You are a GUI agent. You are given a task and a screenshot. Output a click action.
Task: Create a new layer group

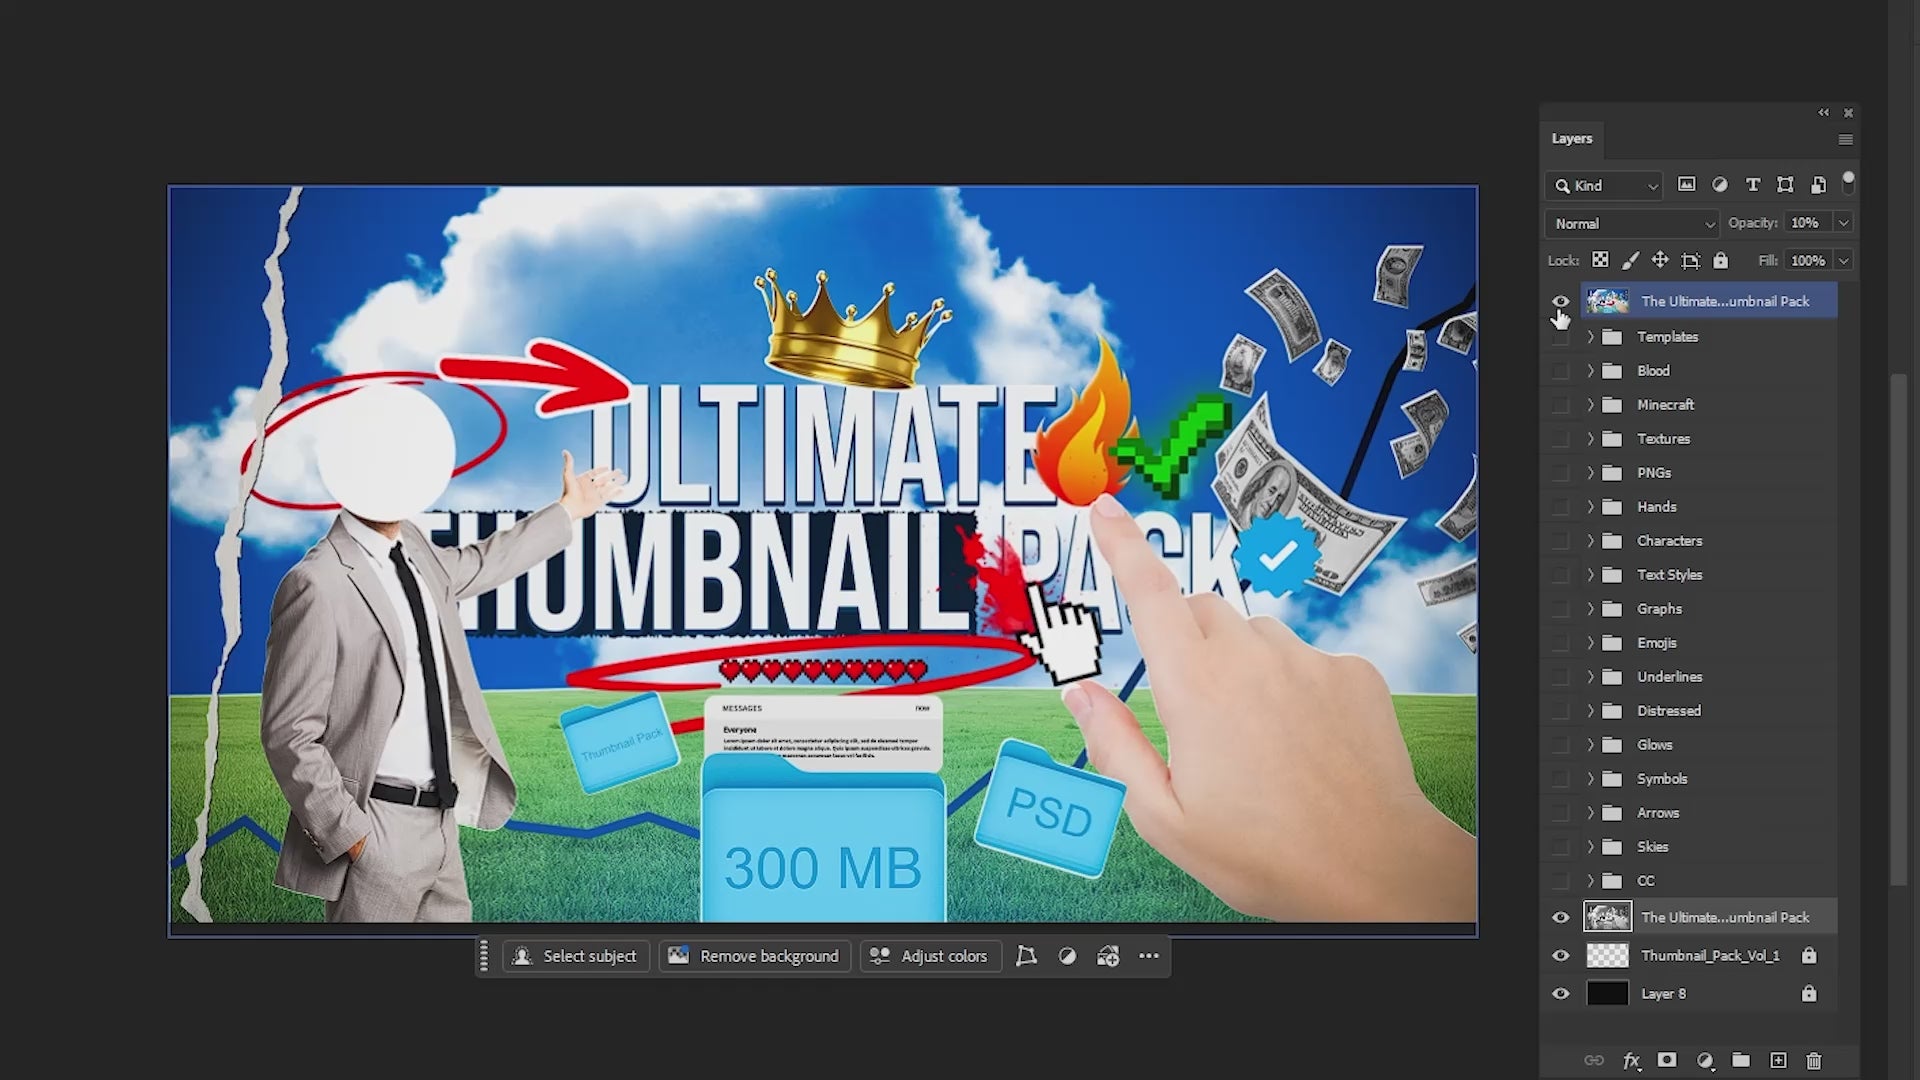tap(1741, 1060)
